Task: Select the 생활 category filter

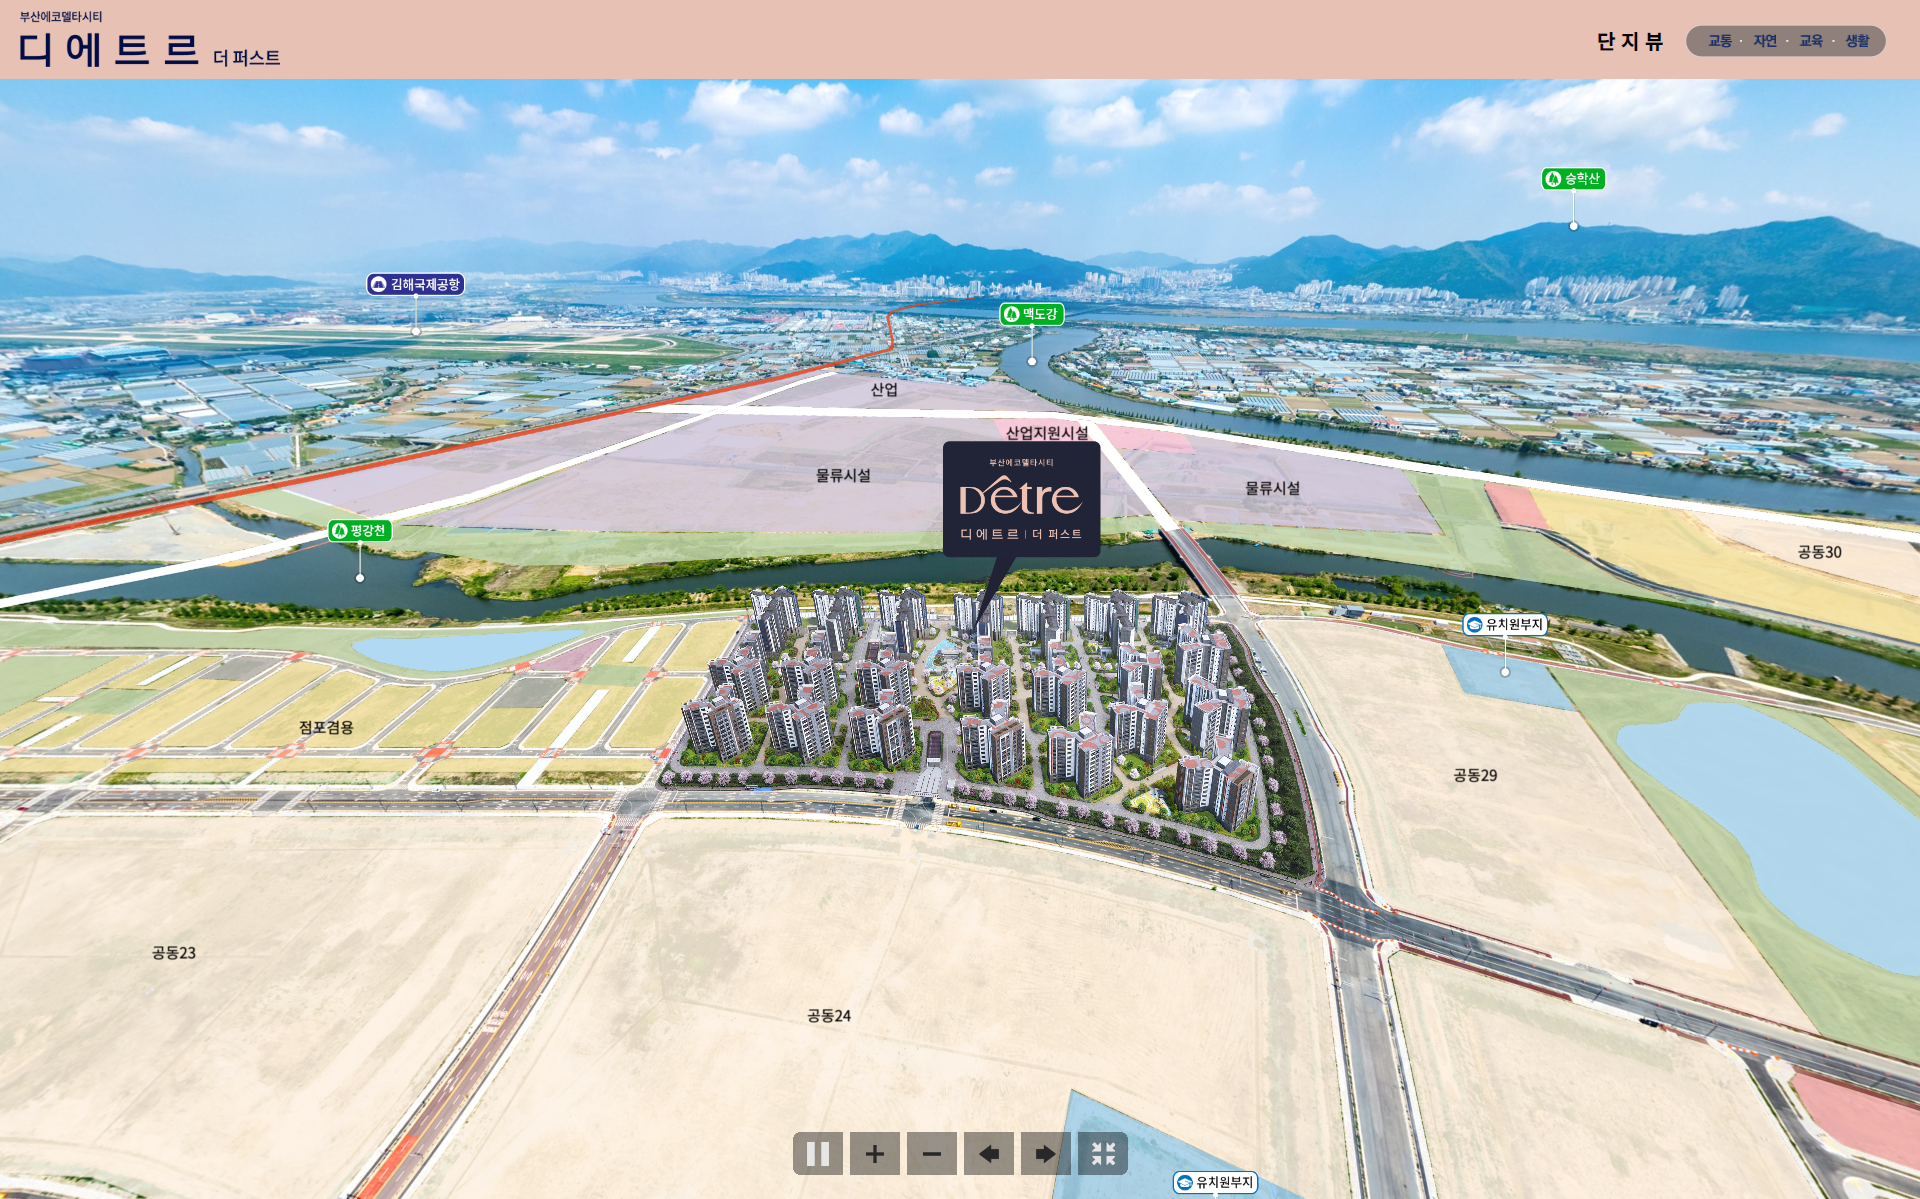Action: click(1856, 41)
